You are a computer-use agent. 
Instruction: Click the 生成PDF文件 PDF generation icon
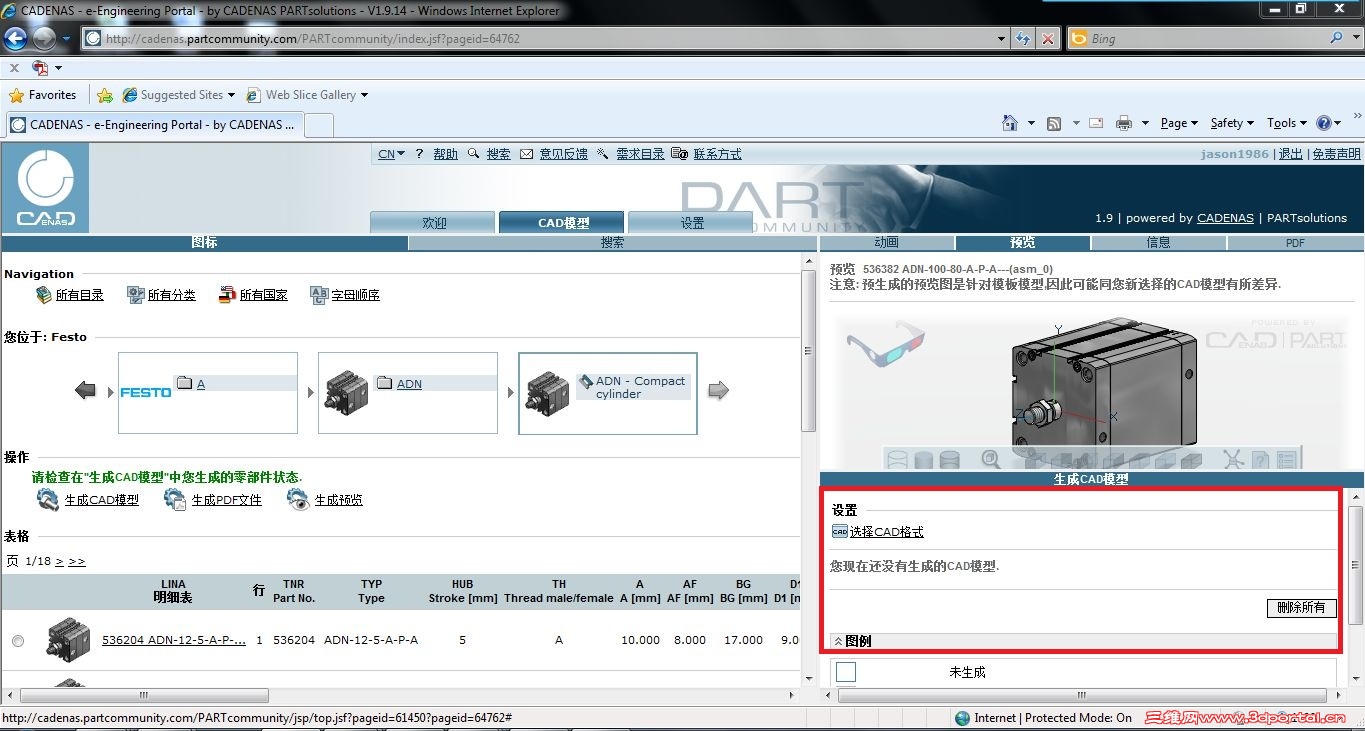pos(175,499)
